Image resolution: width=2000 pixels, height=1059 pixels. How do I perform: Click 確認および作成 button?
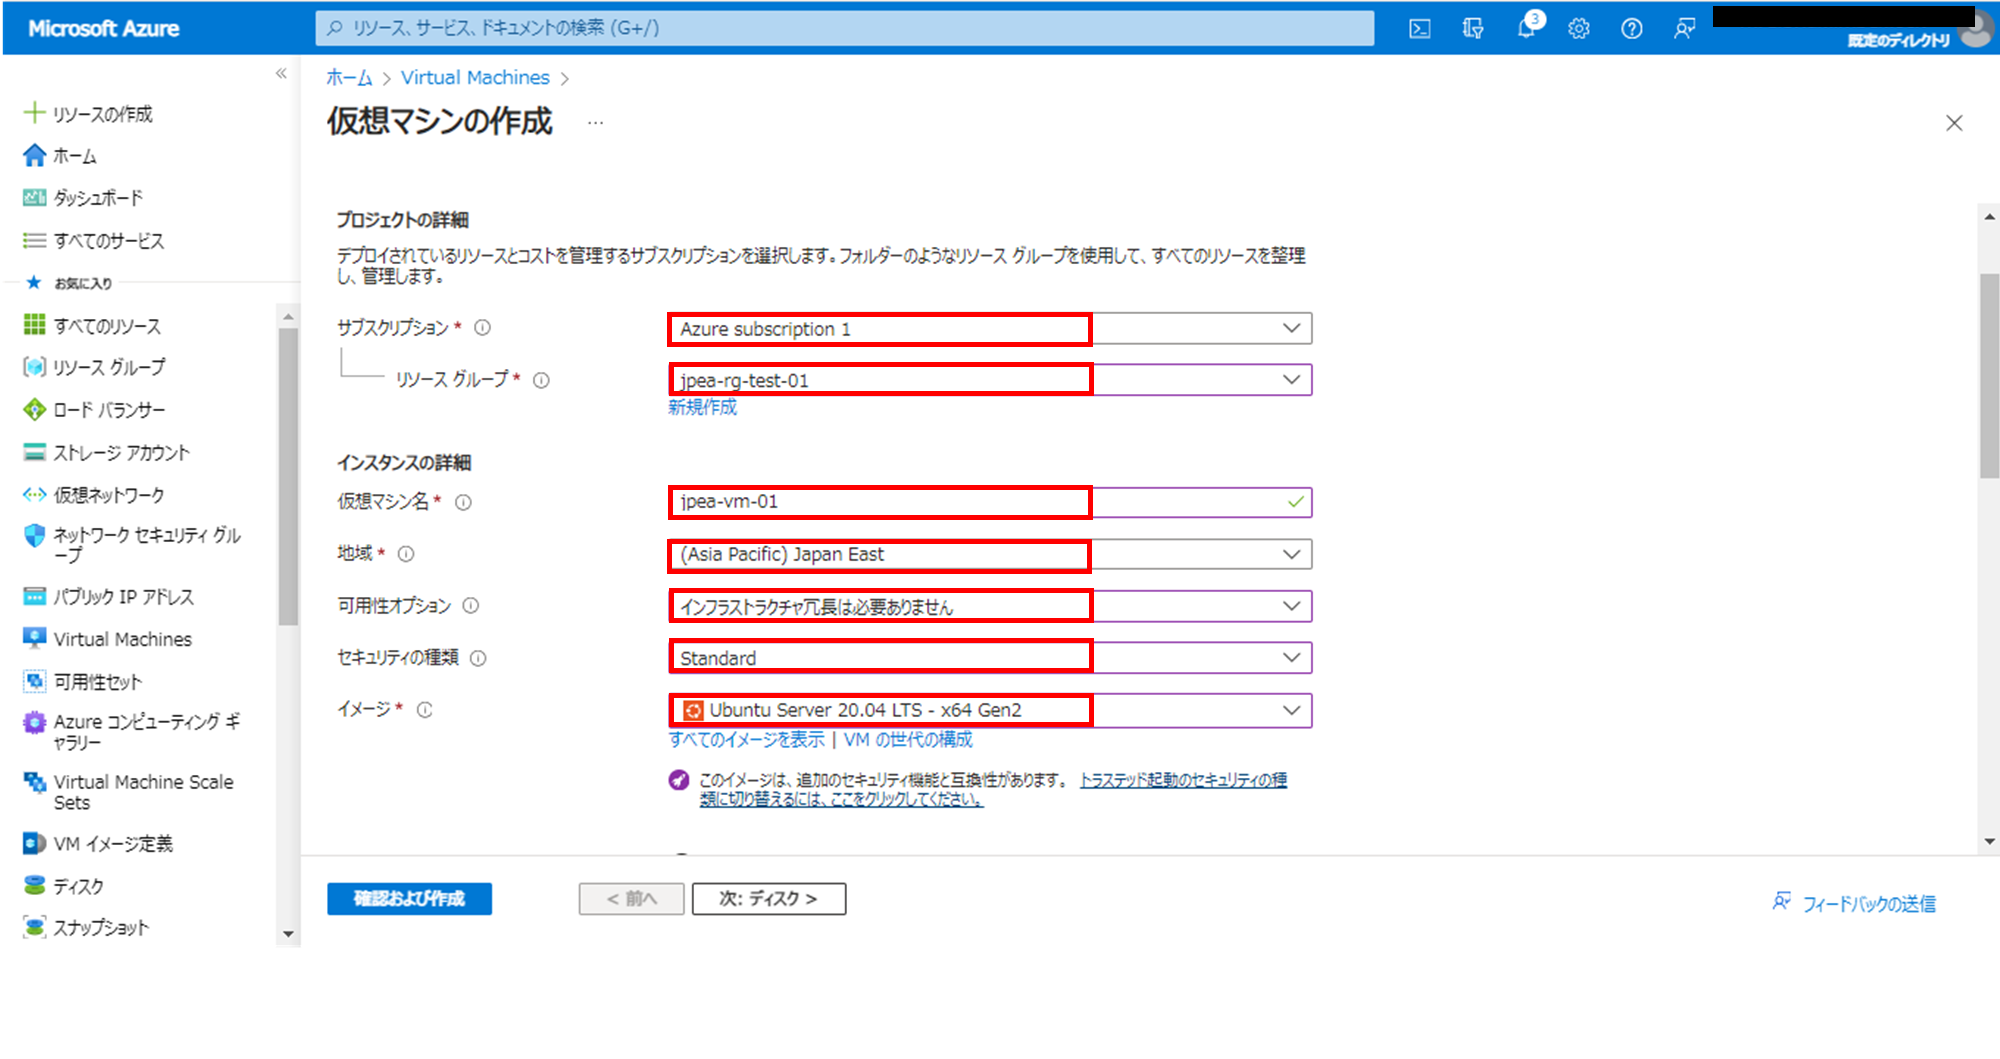(409, 899)
